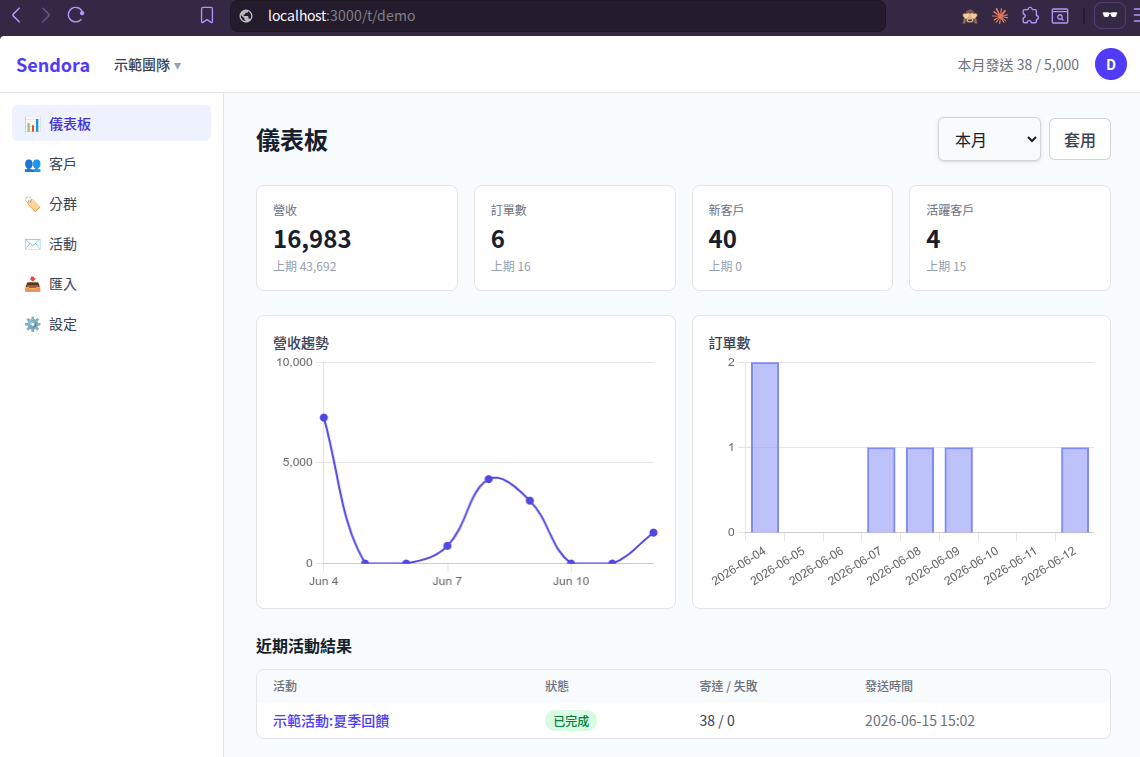The height and width of the screenshot is (757, 1140).
Task: Click the browser forward arrow
Action: pyautogui.click(x=46, y=15)
